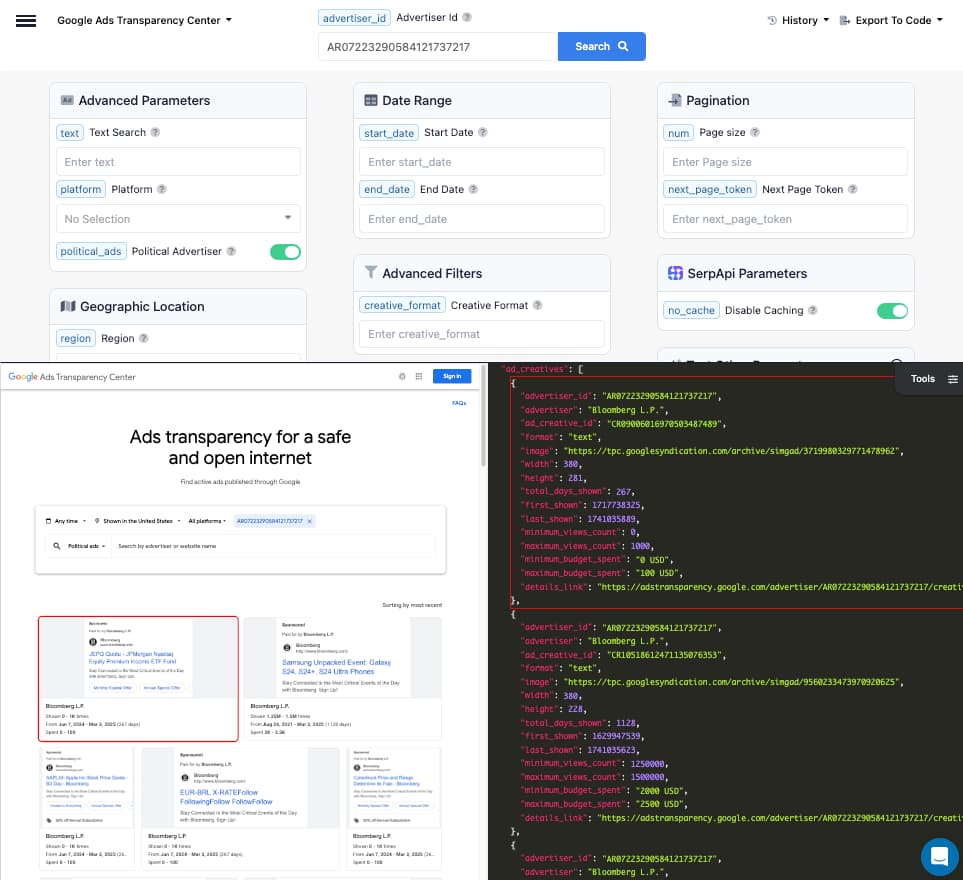
Task: Click the creative_format parameter tag
Action: pos(402,305)
